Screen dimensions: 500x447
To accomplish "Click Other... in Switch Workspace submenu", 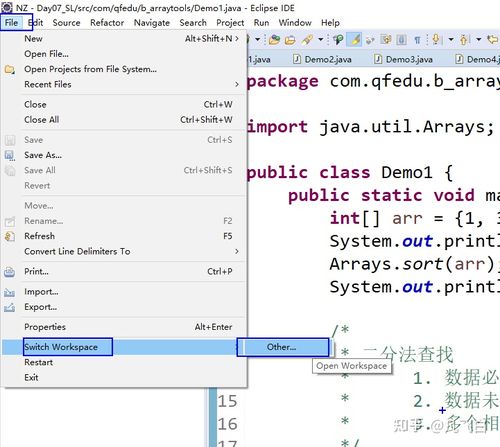I will 283,347.
